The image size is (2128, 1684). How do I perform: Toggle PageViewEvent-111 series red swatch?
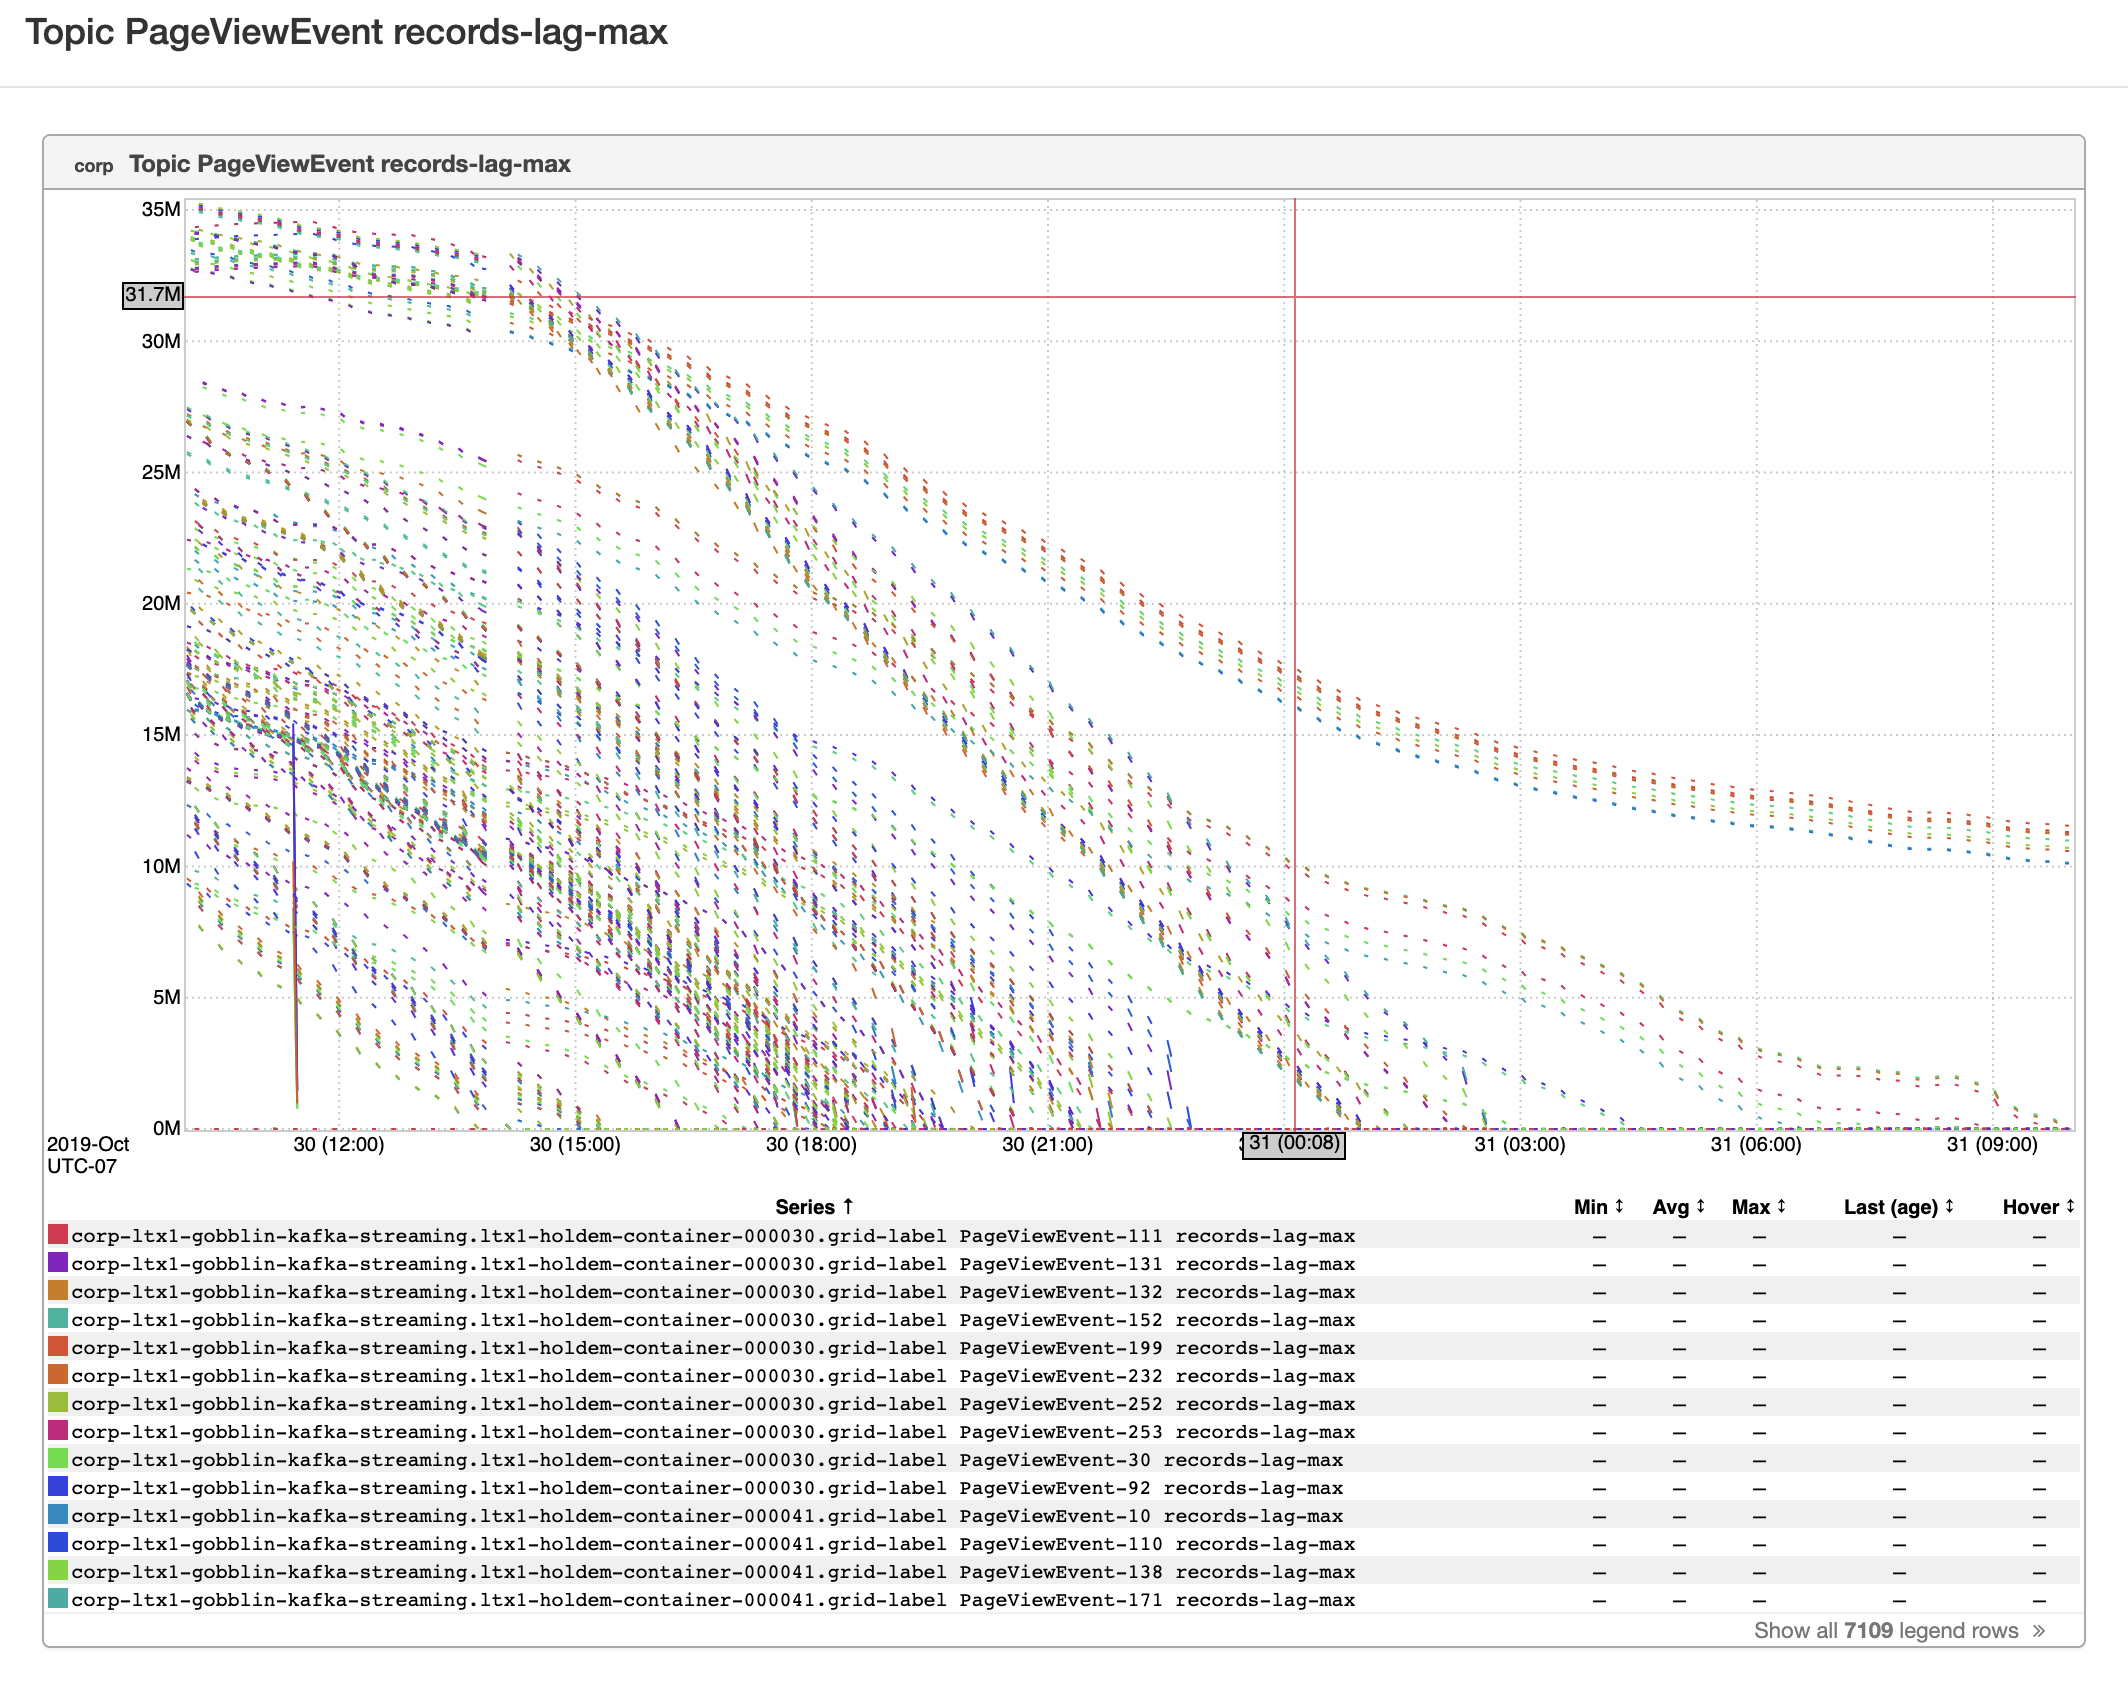58,1235
